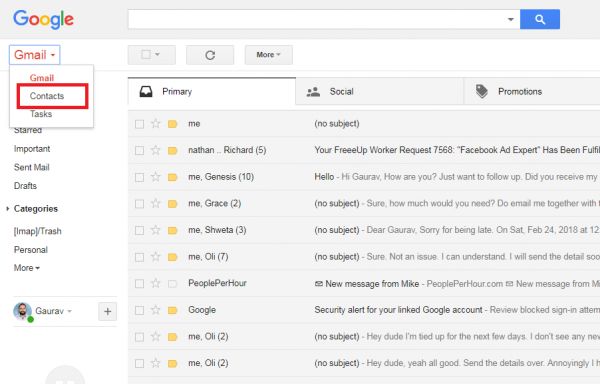
Task: Mark PeoplePerHour email as important
Action: pos(173,283)
